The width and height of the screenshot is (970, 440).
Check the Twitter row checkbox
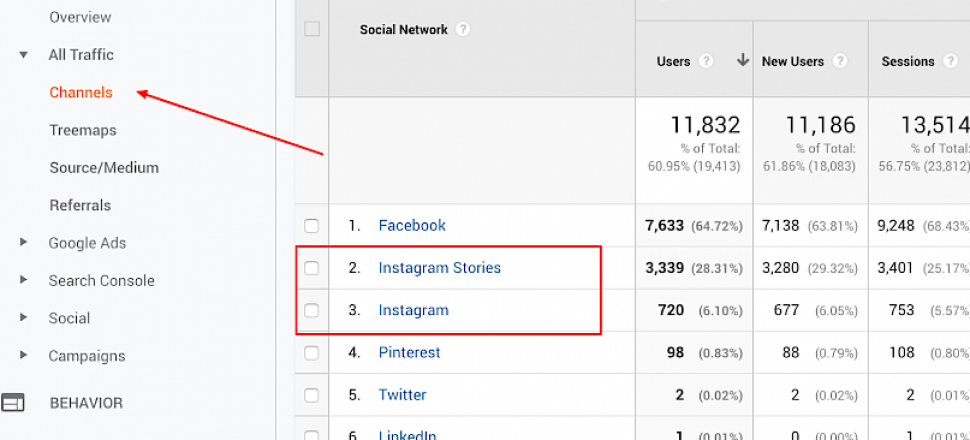pos(312,395)
